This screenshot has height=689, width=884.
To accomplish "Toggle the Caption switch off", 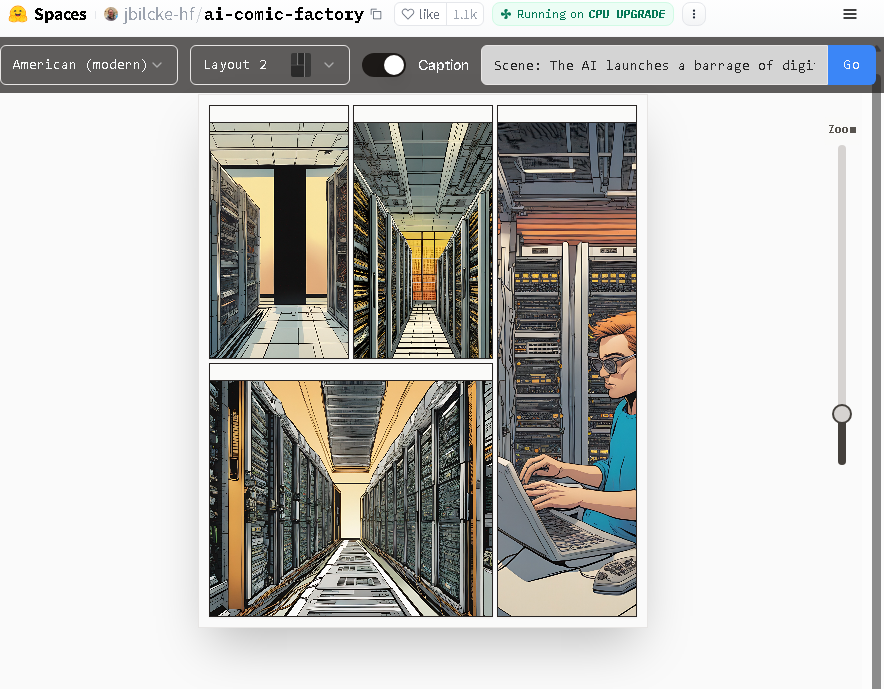I will (383, 65).
